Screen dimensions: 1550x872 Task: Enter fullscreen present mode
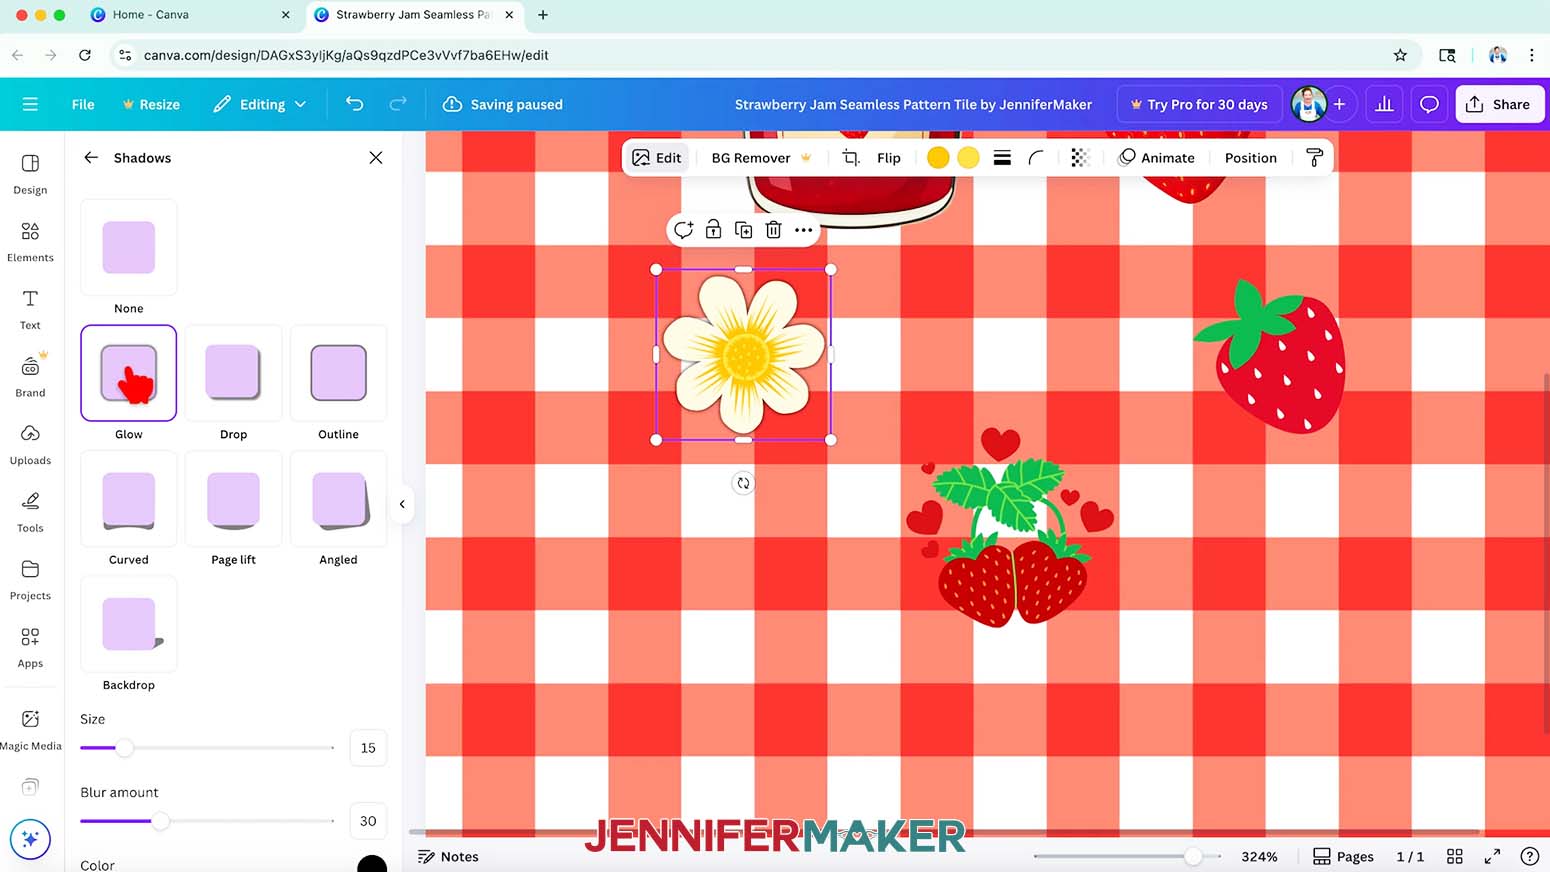click(x=1492, y=857)
